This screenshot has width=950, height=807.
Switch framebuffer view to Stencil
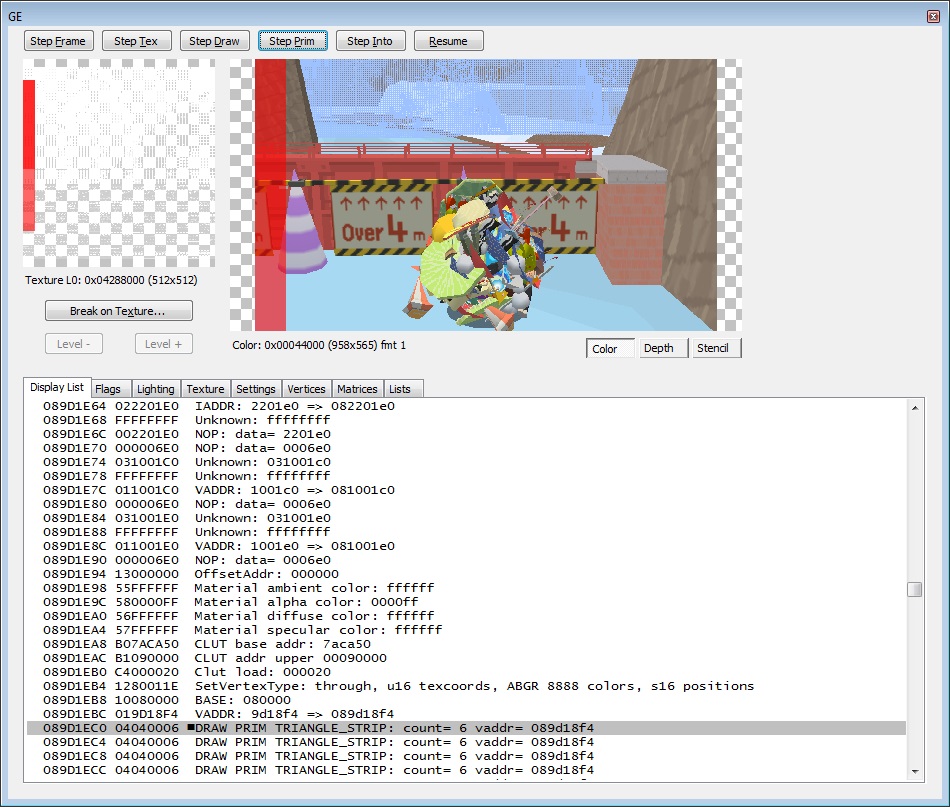pyautogui.click(x=712, y=348)
